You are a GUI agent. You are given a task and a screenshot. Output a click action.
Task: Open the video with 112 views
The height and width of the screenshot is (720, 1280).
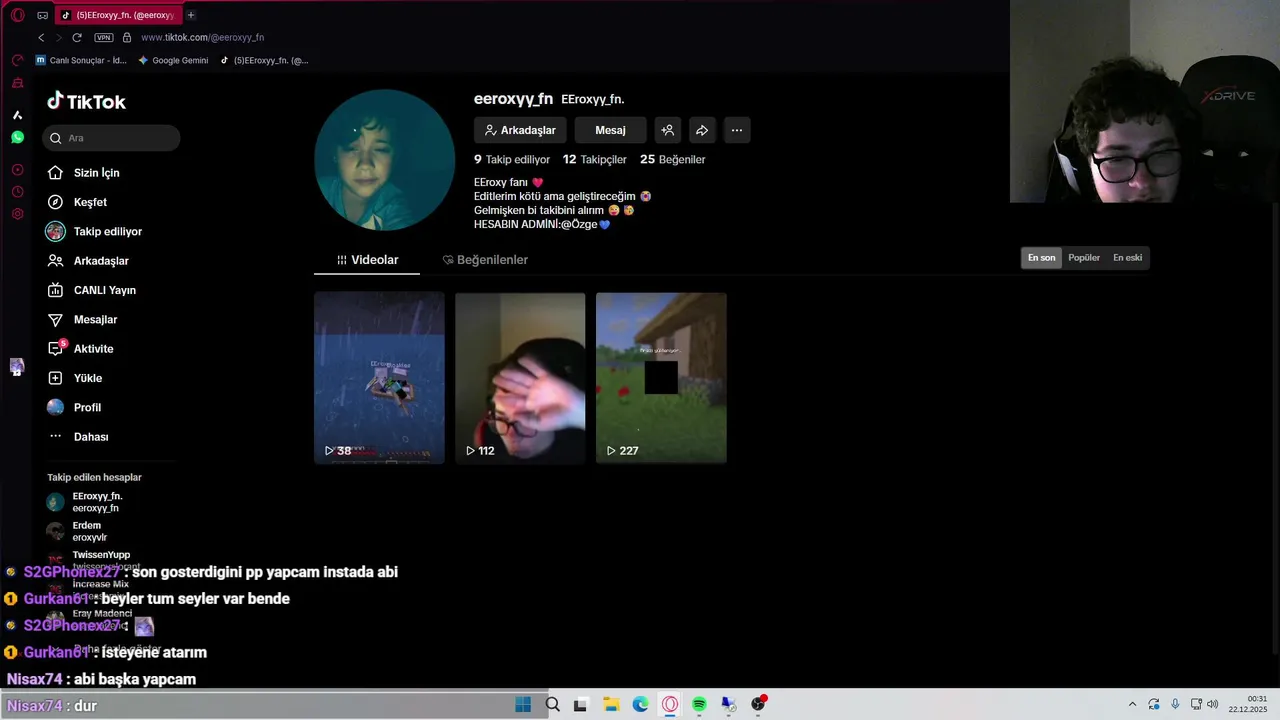(520, 378)
